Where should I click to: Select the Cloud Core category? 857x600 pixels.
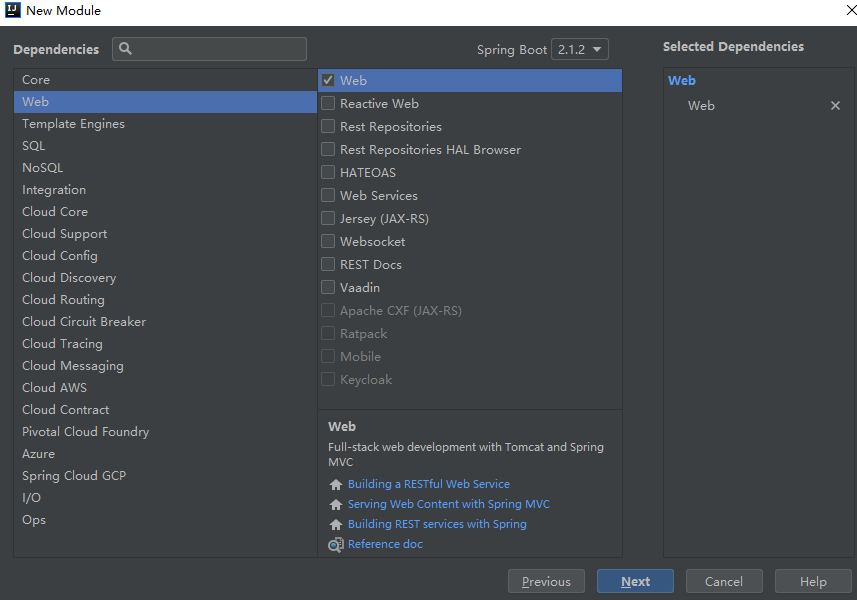tap(165, 211)
